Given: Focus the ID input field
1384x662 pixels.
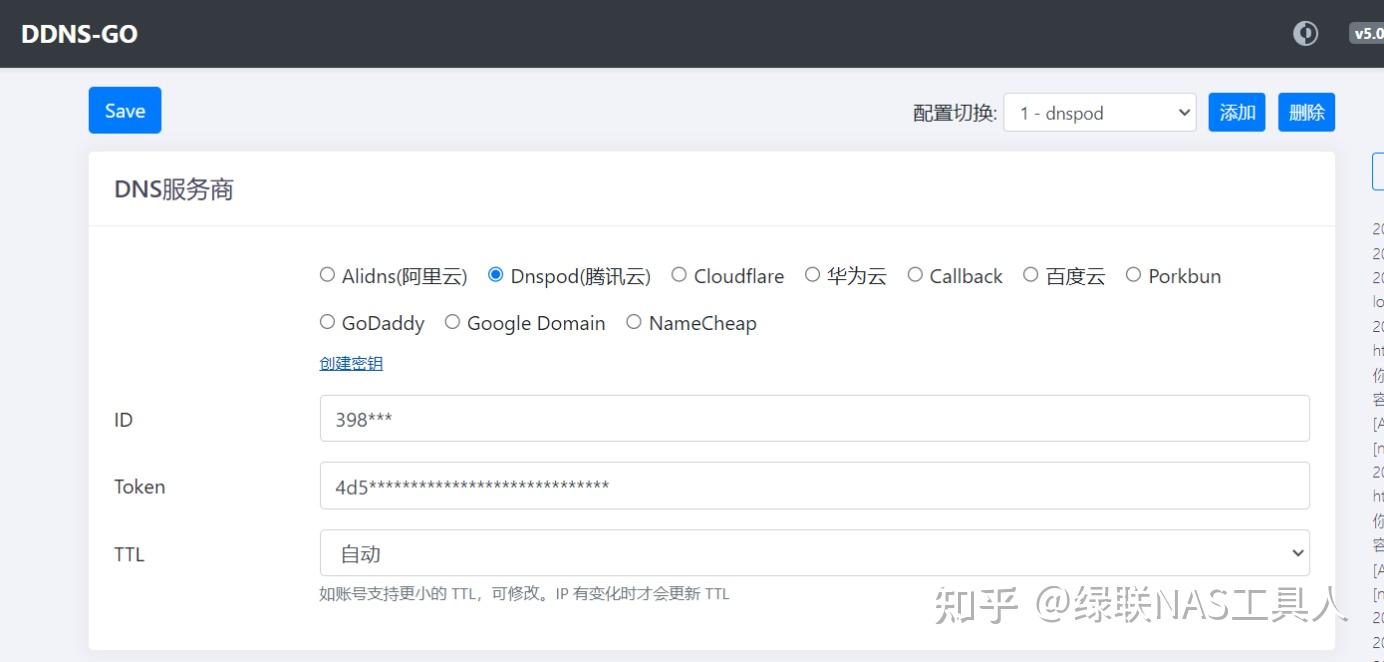Looking at the screenshot, I should [x=814, y=419].
